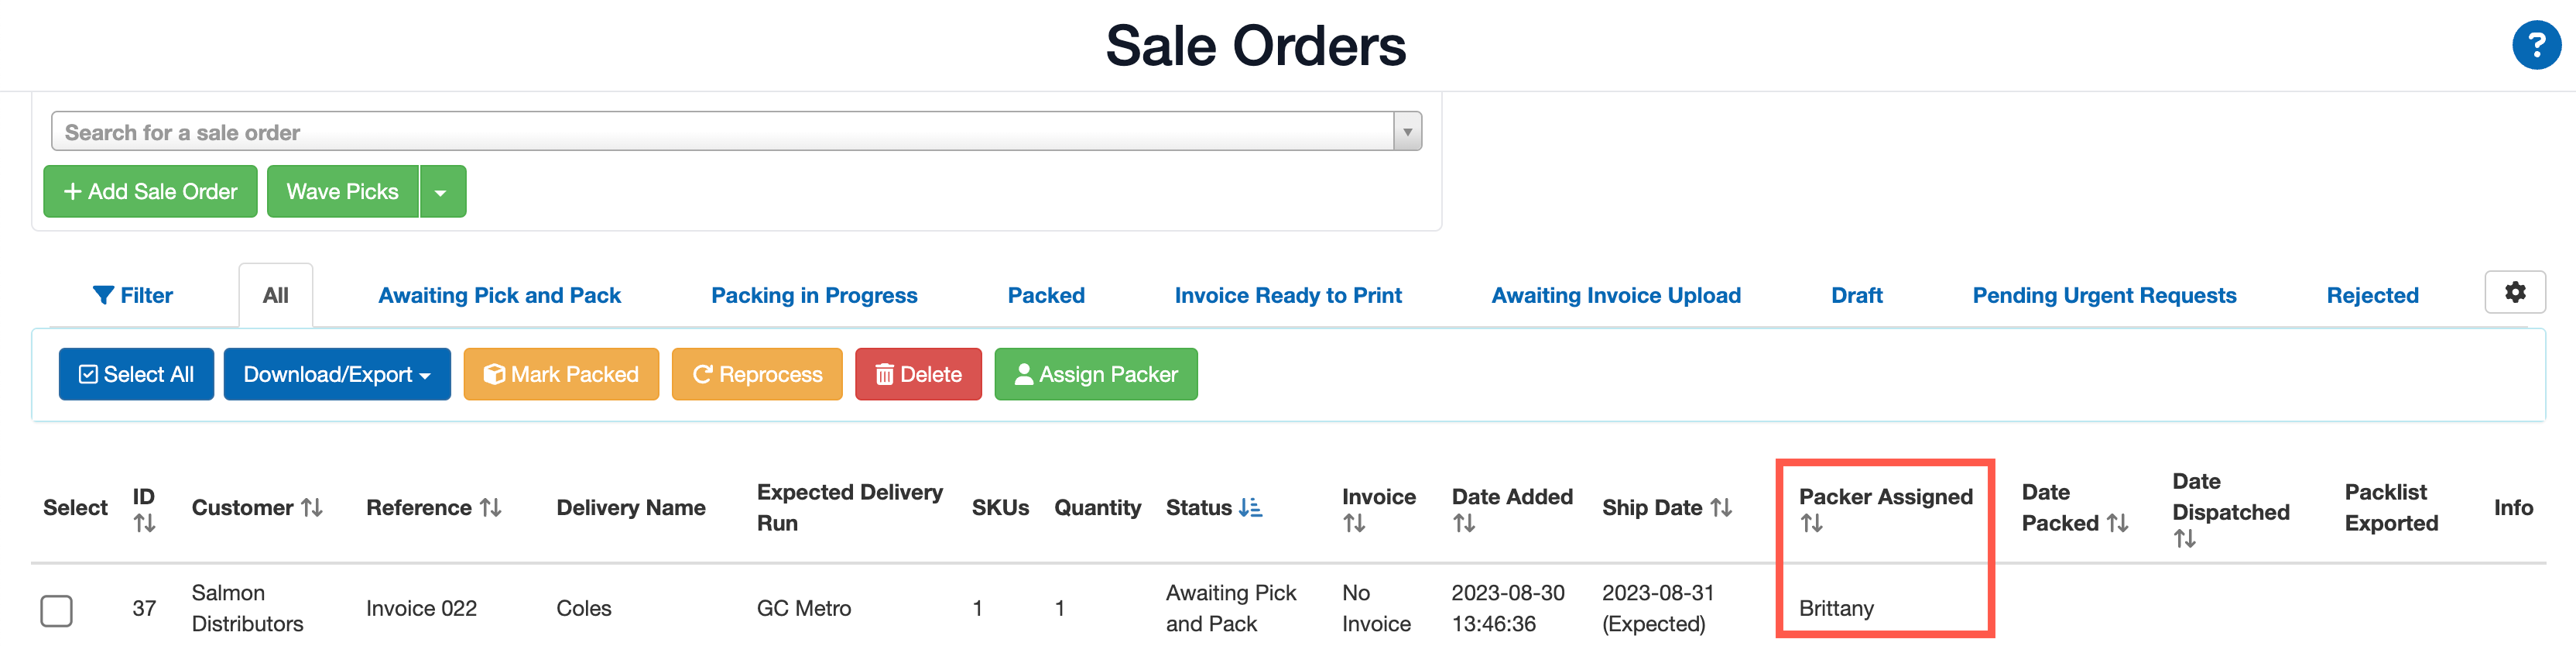Sort by the Customer column arrows
This screenshot has width=2576, height=646.
pos(311,507)
